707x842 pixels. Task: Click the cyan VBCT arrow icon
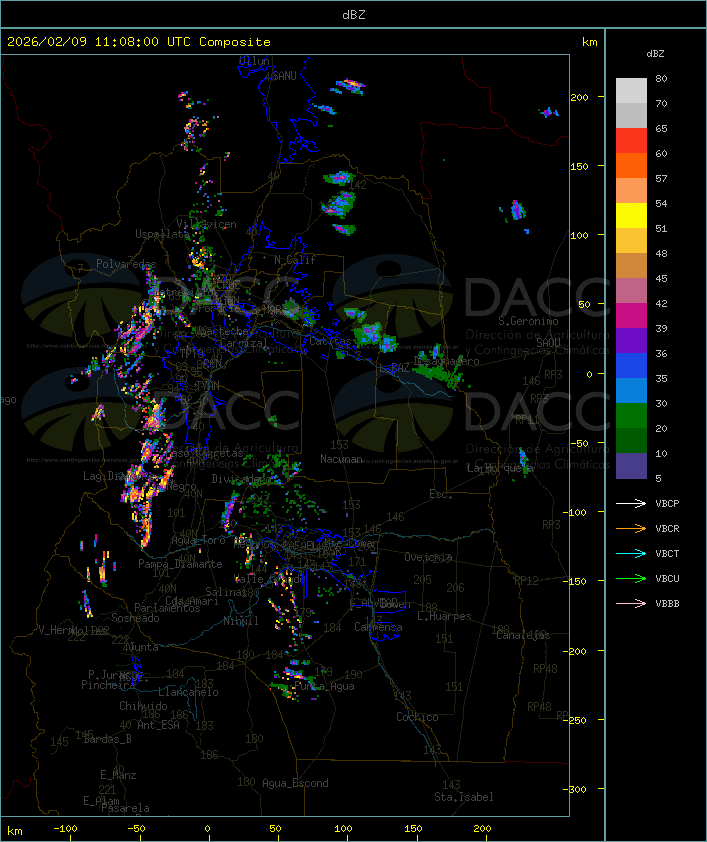click(x=631, y=553)
